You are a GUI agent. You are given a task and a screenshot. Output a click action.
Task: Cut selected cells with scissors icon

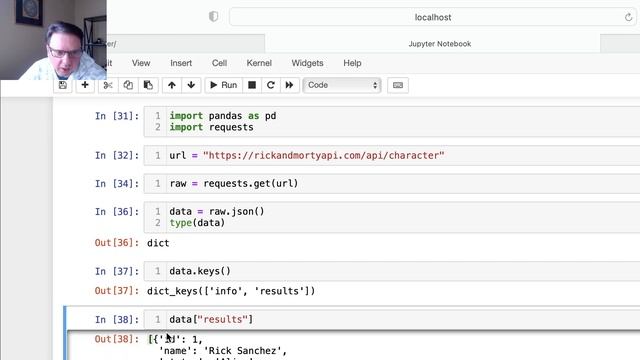[108, 85]
